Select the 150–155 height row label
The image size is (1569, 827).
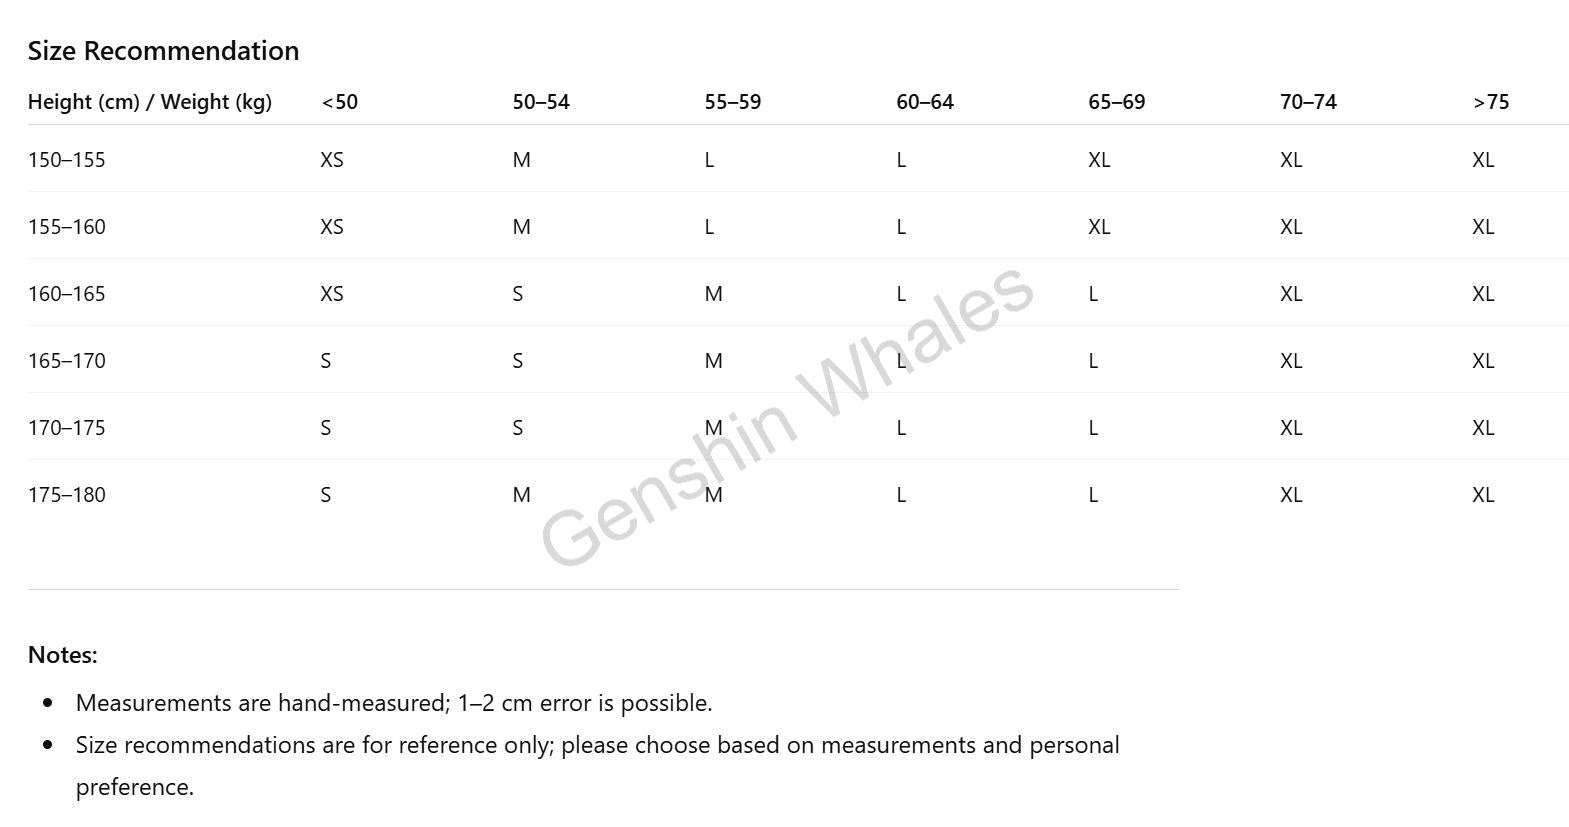(67, 160)
